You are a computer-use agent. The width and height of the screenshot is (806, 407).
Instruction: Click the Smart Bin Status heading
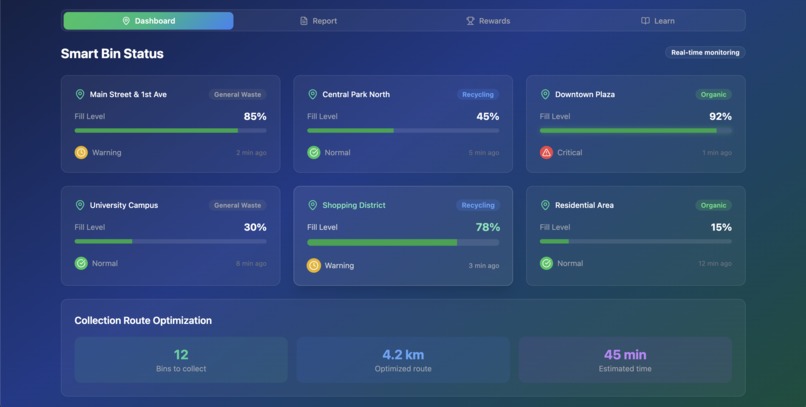point(112,54)
